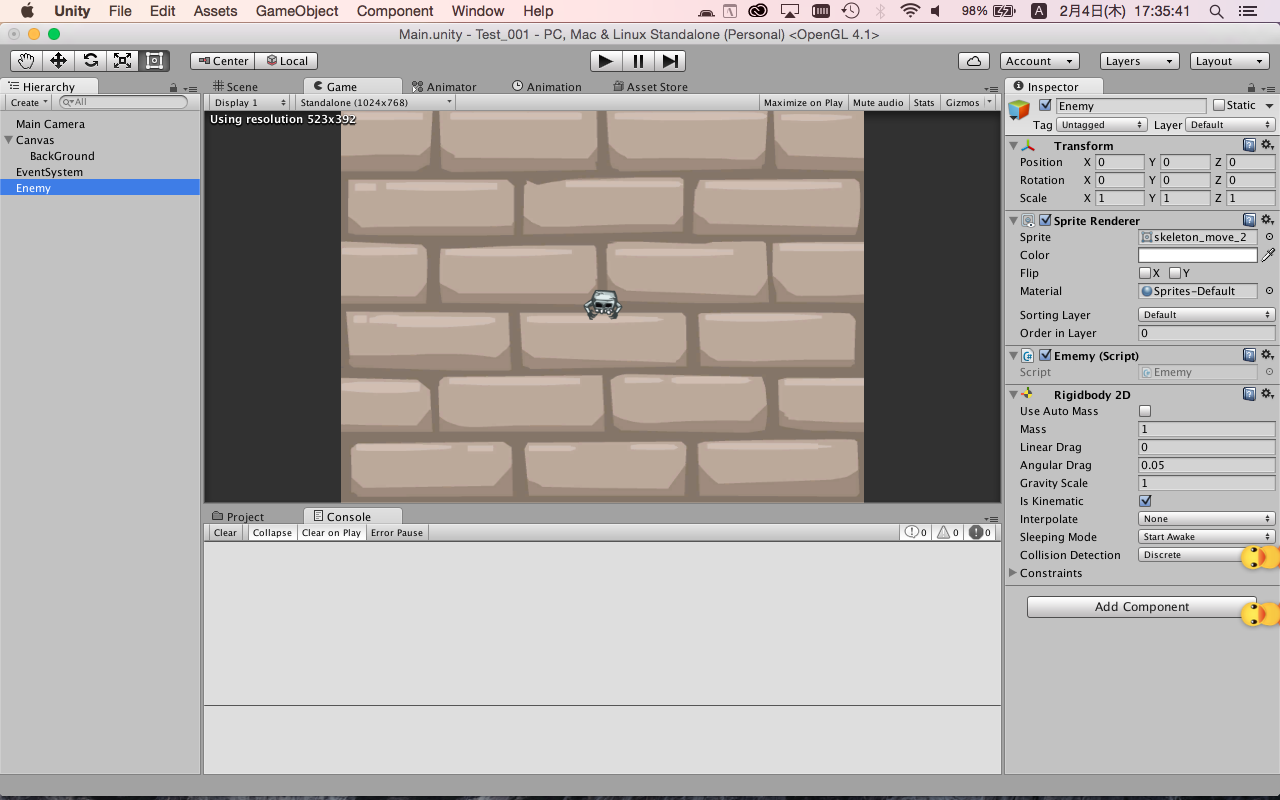The height and width of the screenshot is (800, 1280).
Task: Select the Hand tool in toolbar
Action: click(27, 60)
